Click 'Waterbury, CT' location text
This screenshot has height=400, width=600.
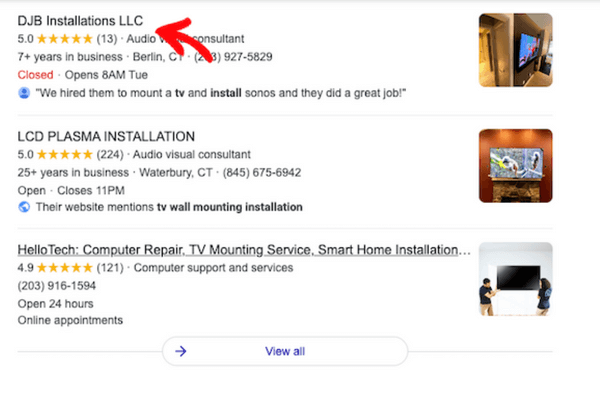click(x=176, y=172)
